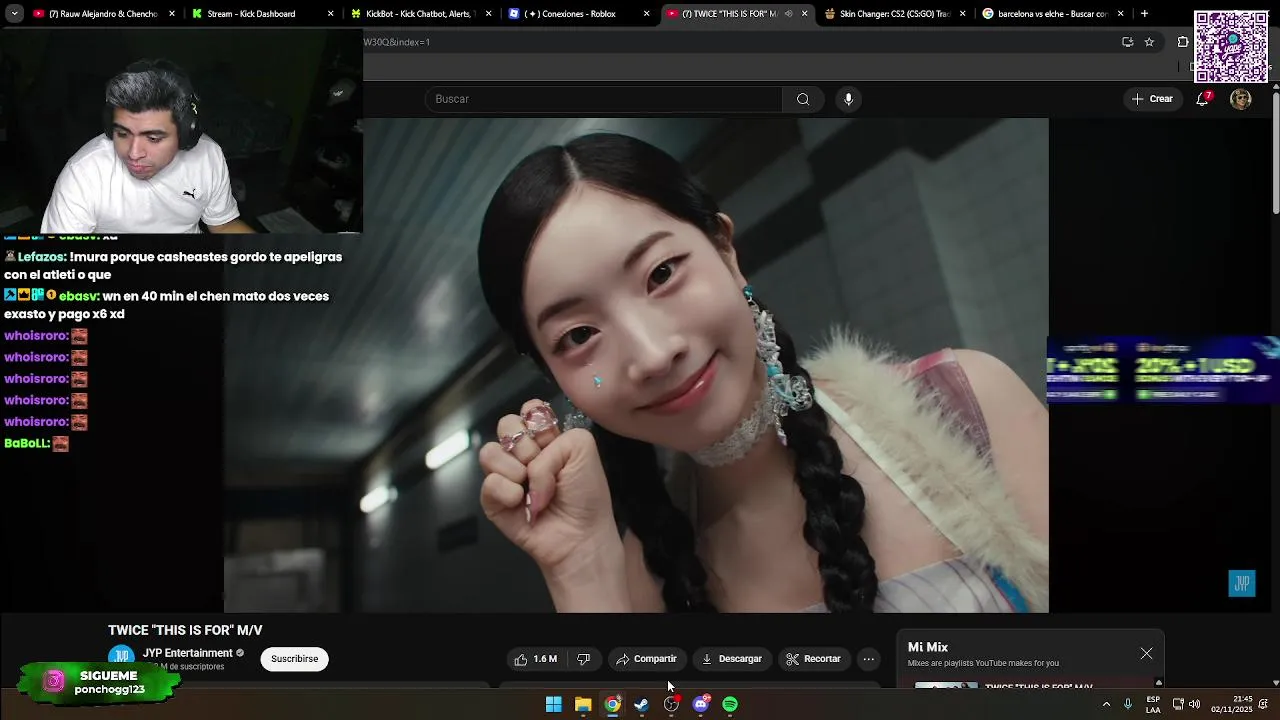Click the Recortar clip button
1280x720 pixels.
coord(813,659)
